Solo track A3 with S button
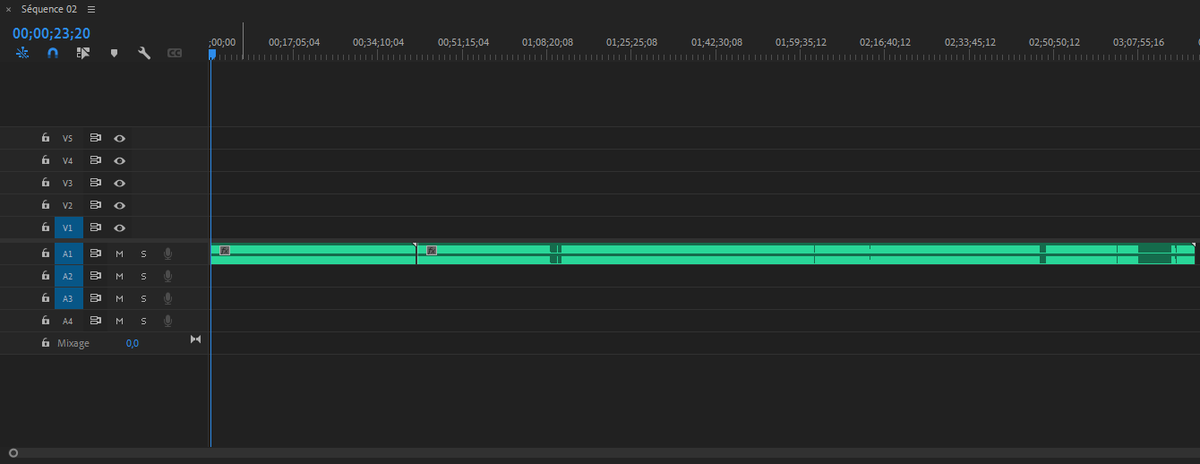The width and height of the screenshot is (1200, 464). (143, 298)
